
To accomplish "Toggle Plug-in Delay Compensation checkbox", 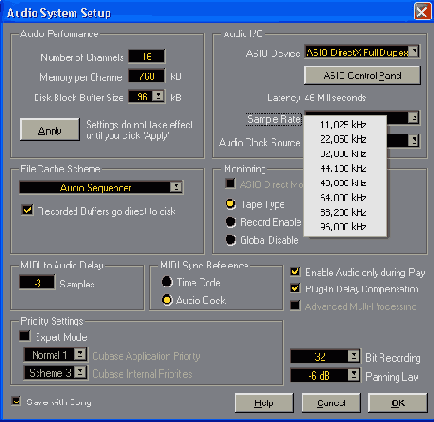I will coord(295,288).
